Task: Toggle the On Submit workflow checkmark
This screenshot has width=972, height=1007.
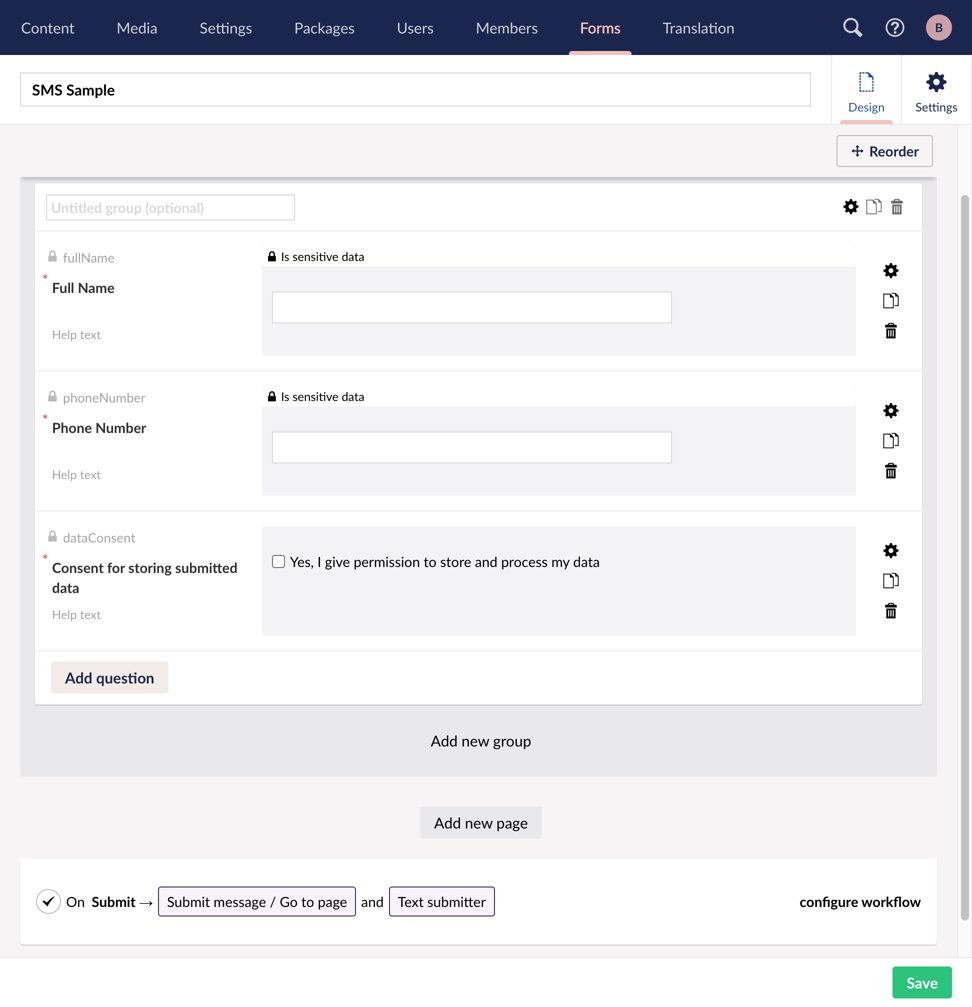Action: pos(48,902)
